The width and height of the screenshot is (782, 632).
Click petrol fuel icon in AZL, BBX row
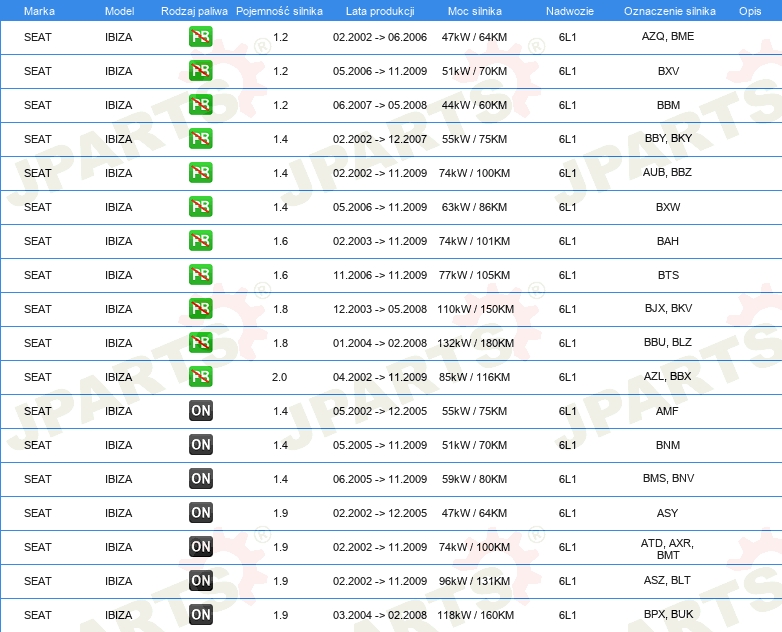[200, 377]
